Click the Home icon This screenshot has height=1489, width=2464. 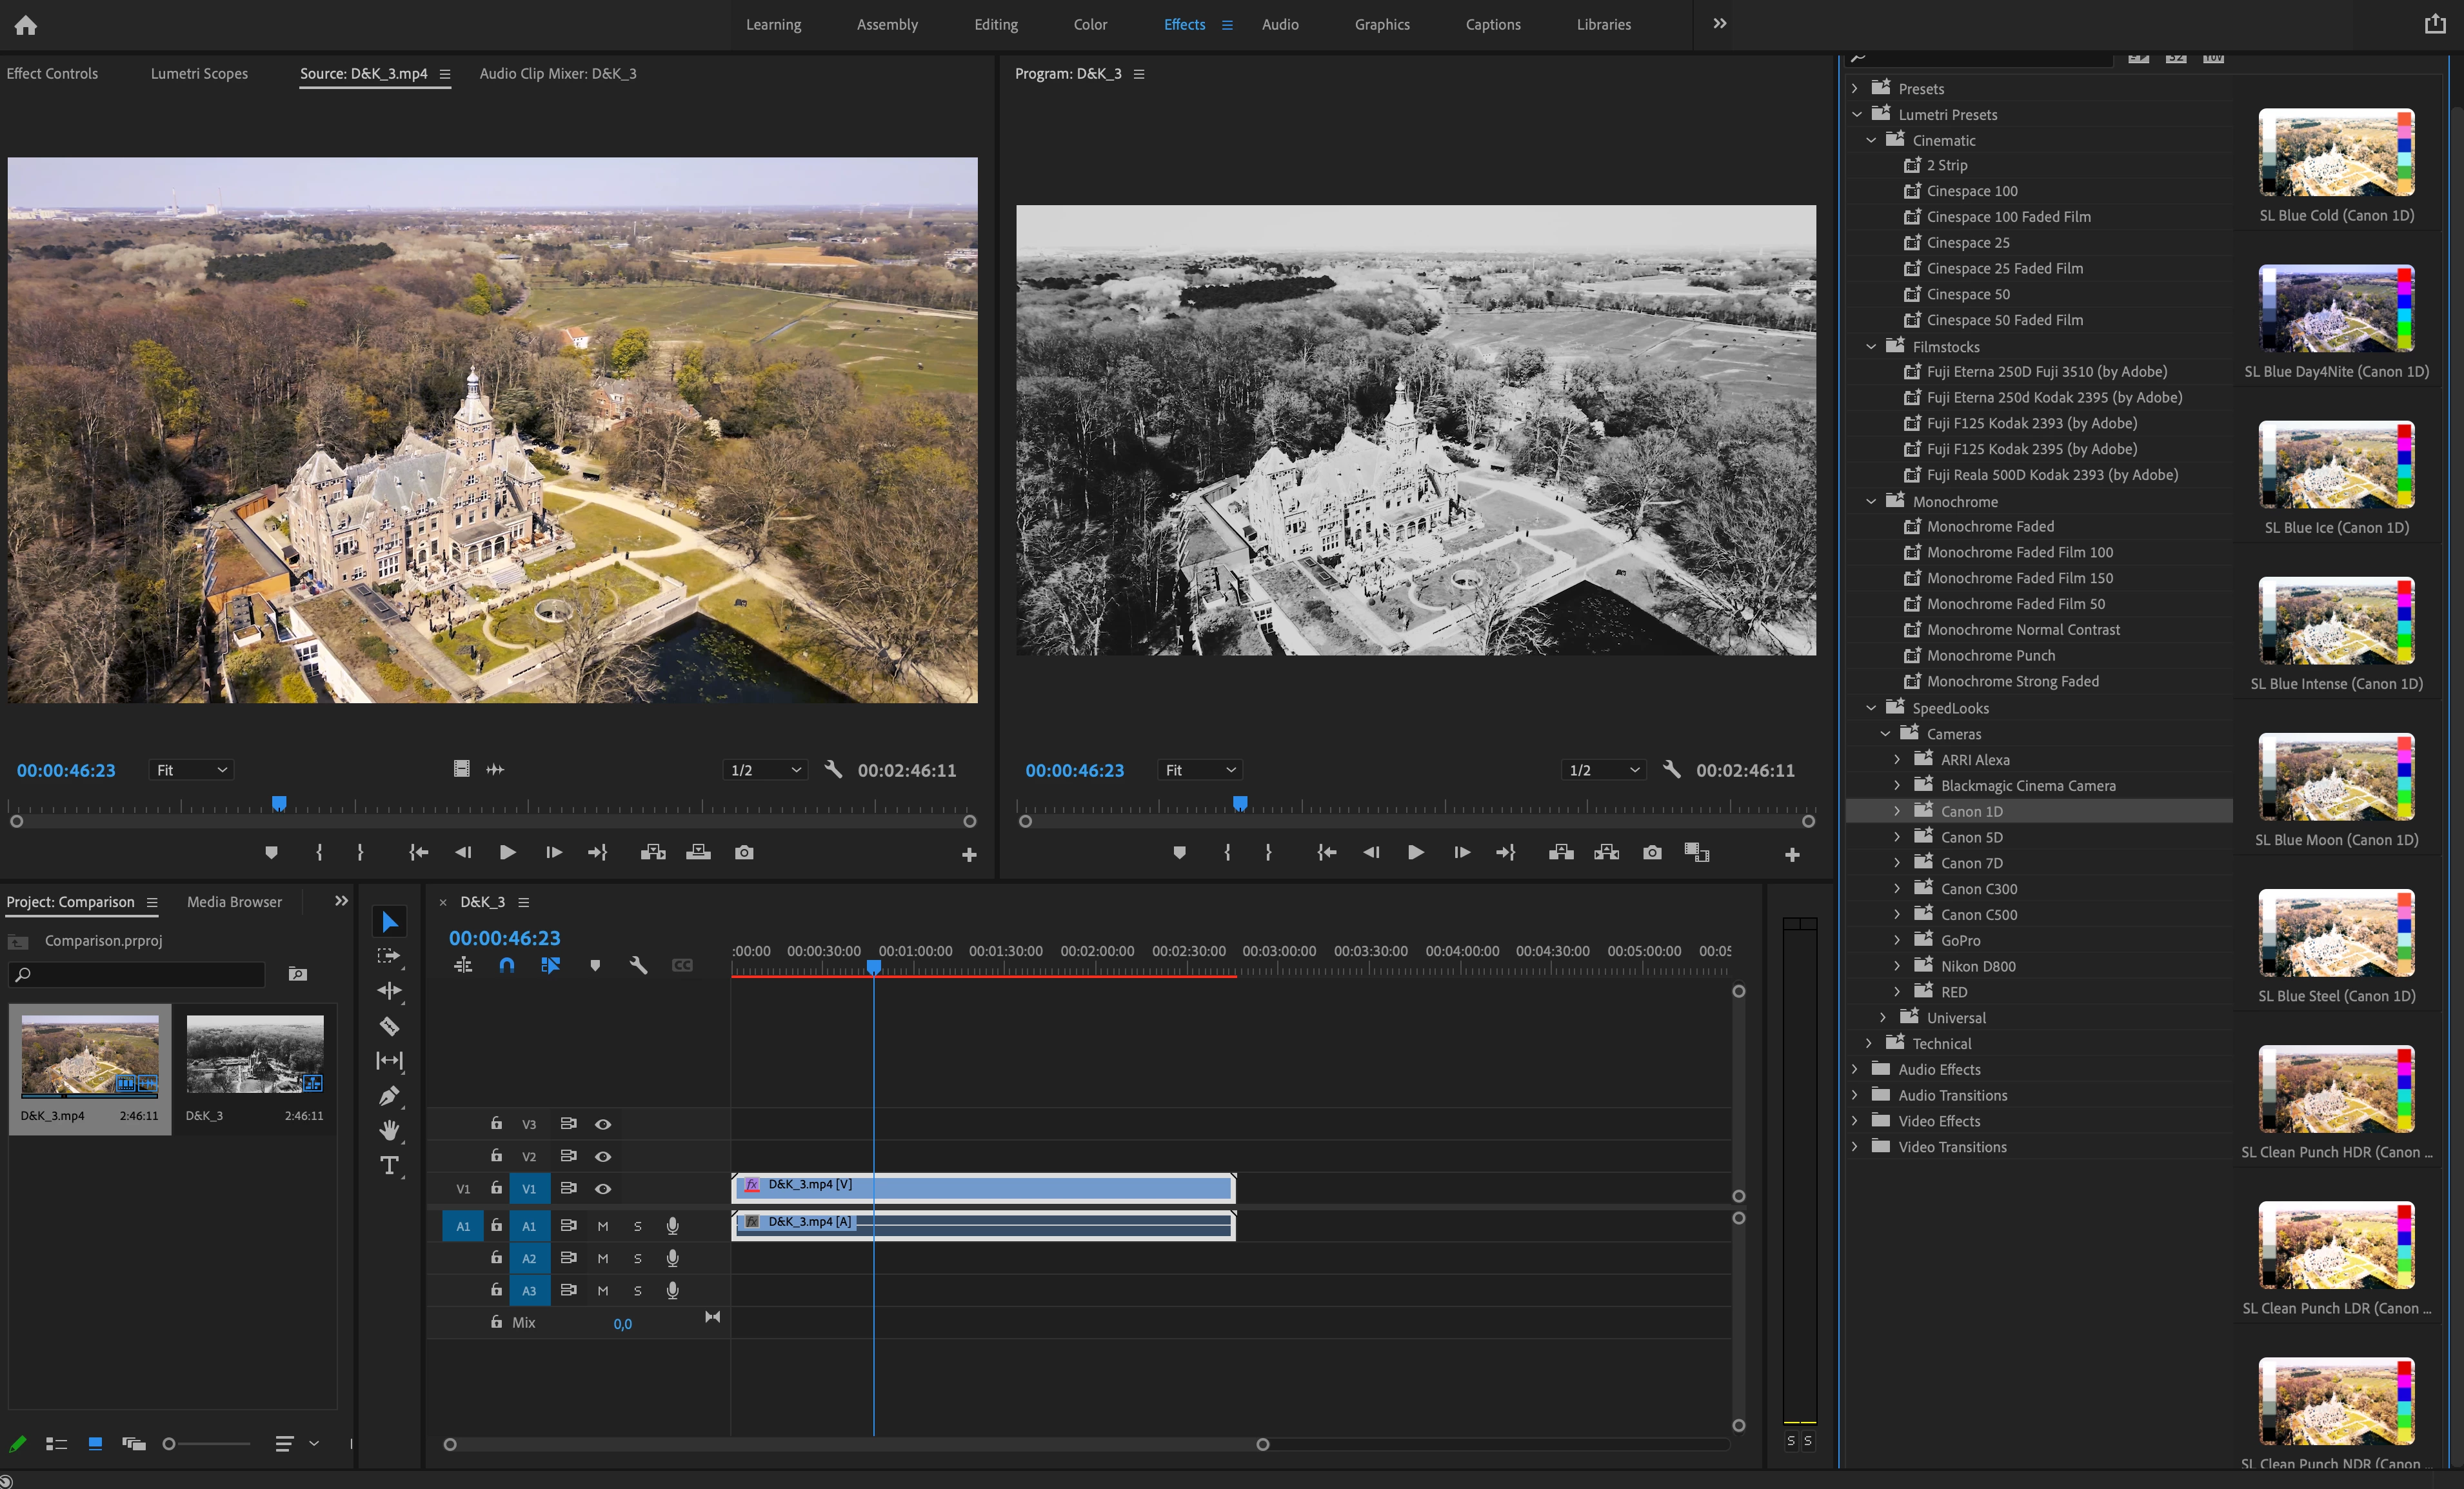tap(25, 25)
